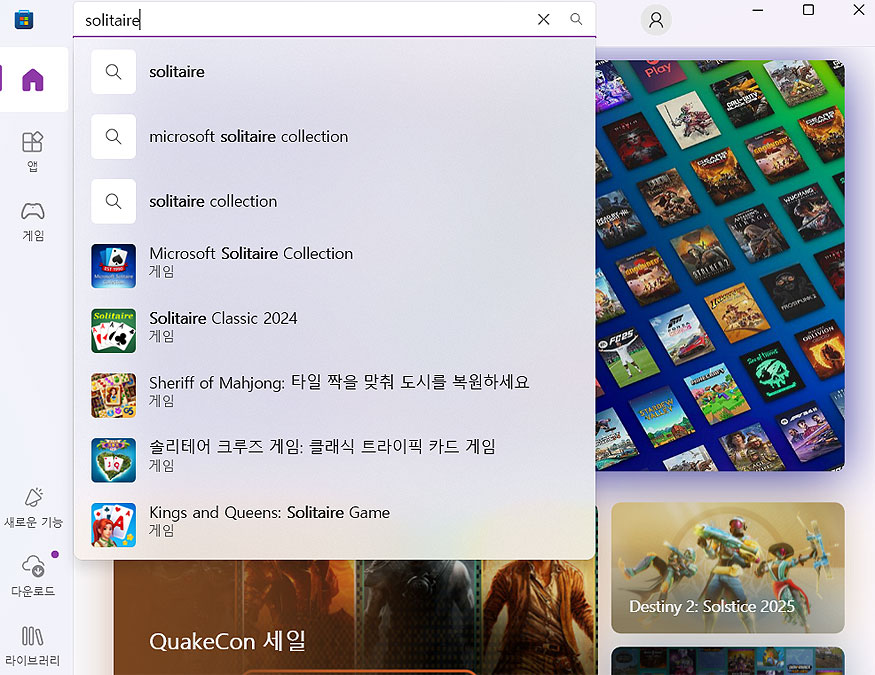The width and height of the screenshot is (875, 675).
Task: Open 솔리테어 크루즈 게임 result title
Action: coord(322,447)
